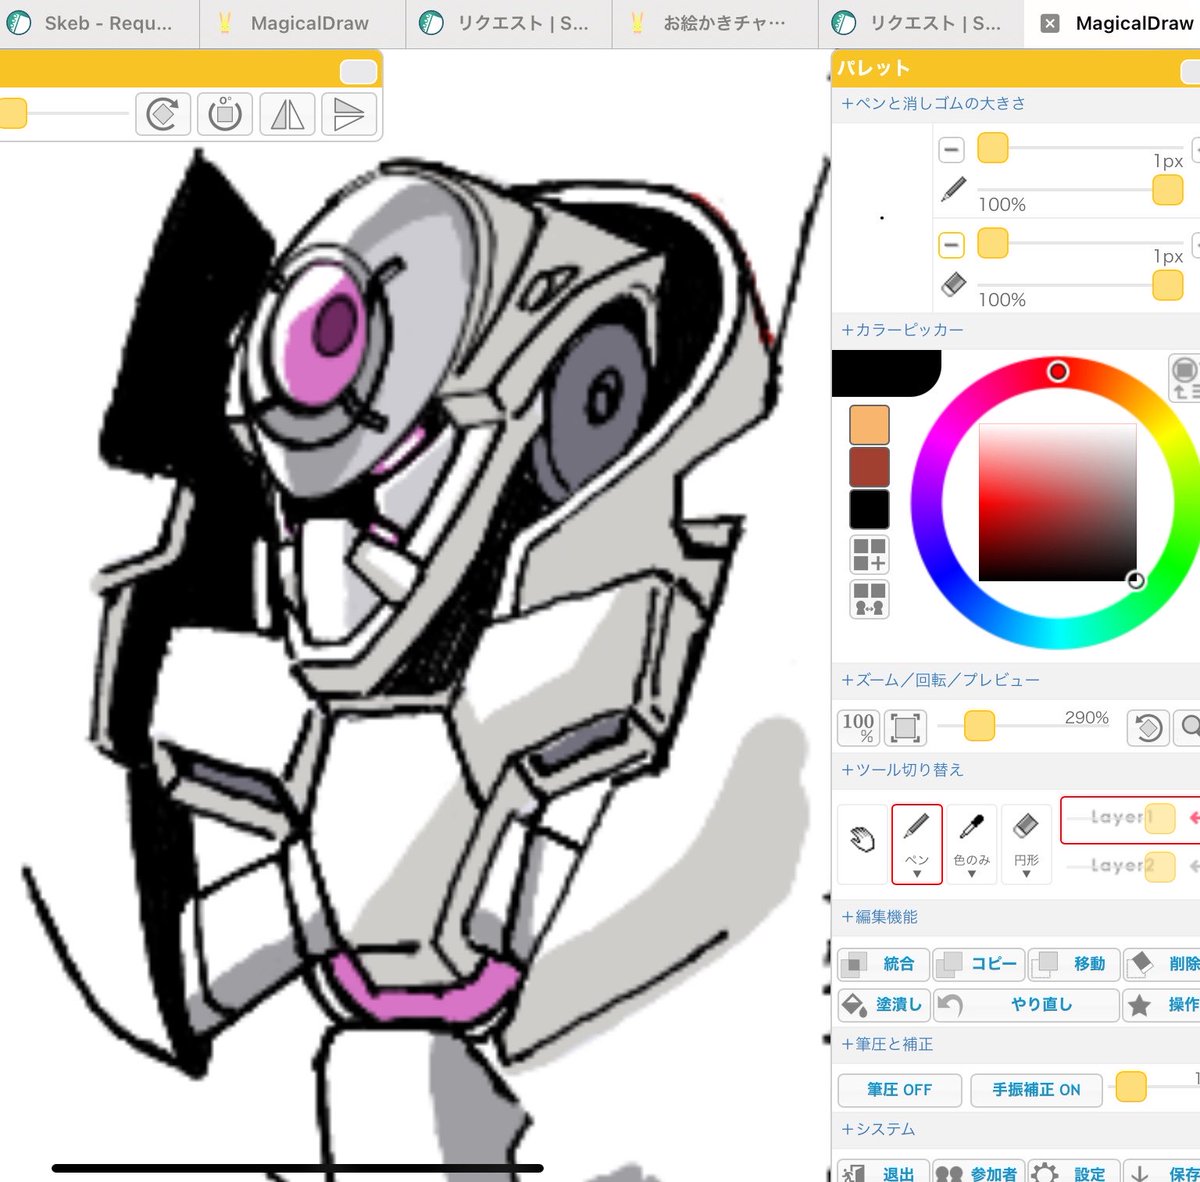Click the eraser opacity 100% slider thumb
This screenshot has width=1200, height=1182.
(x=1167, y=285)
